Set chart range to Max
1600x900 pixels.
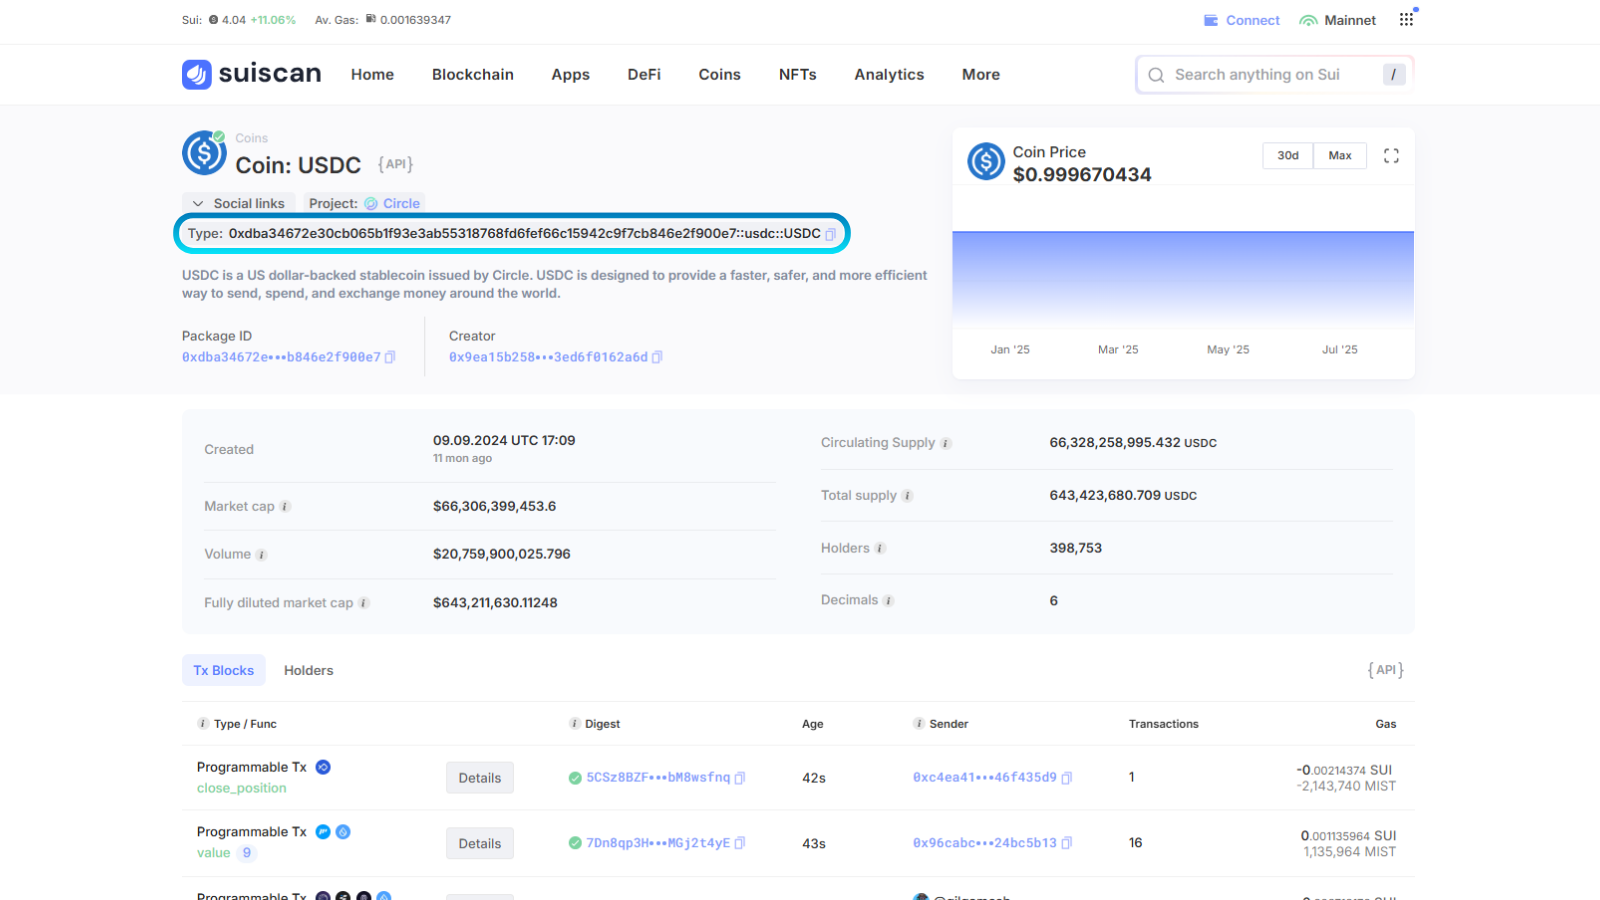(x=1340, y=156)
